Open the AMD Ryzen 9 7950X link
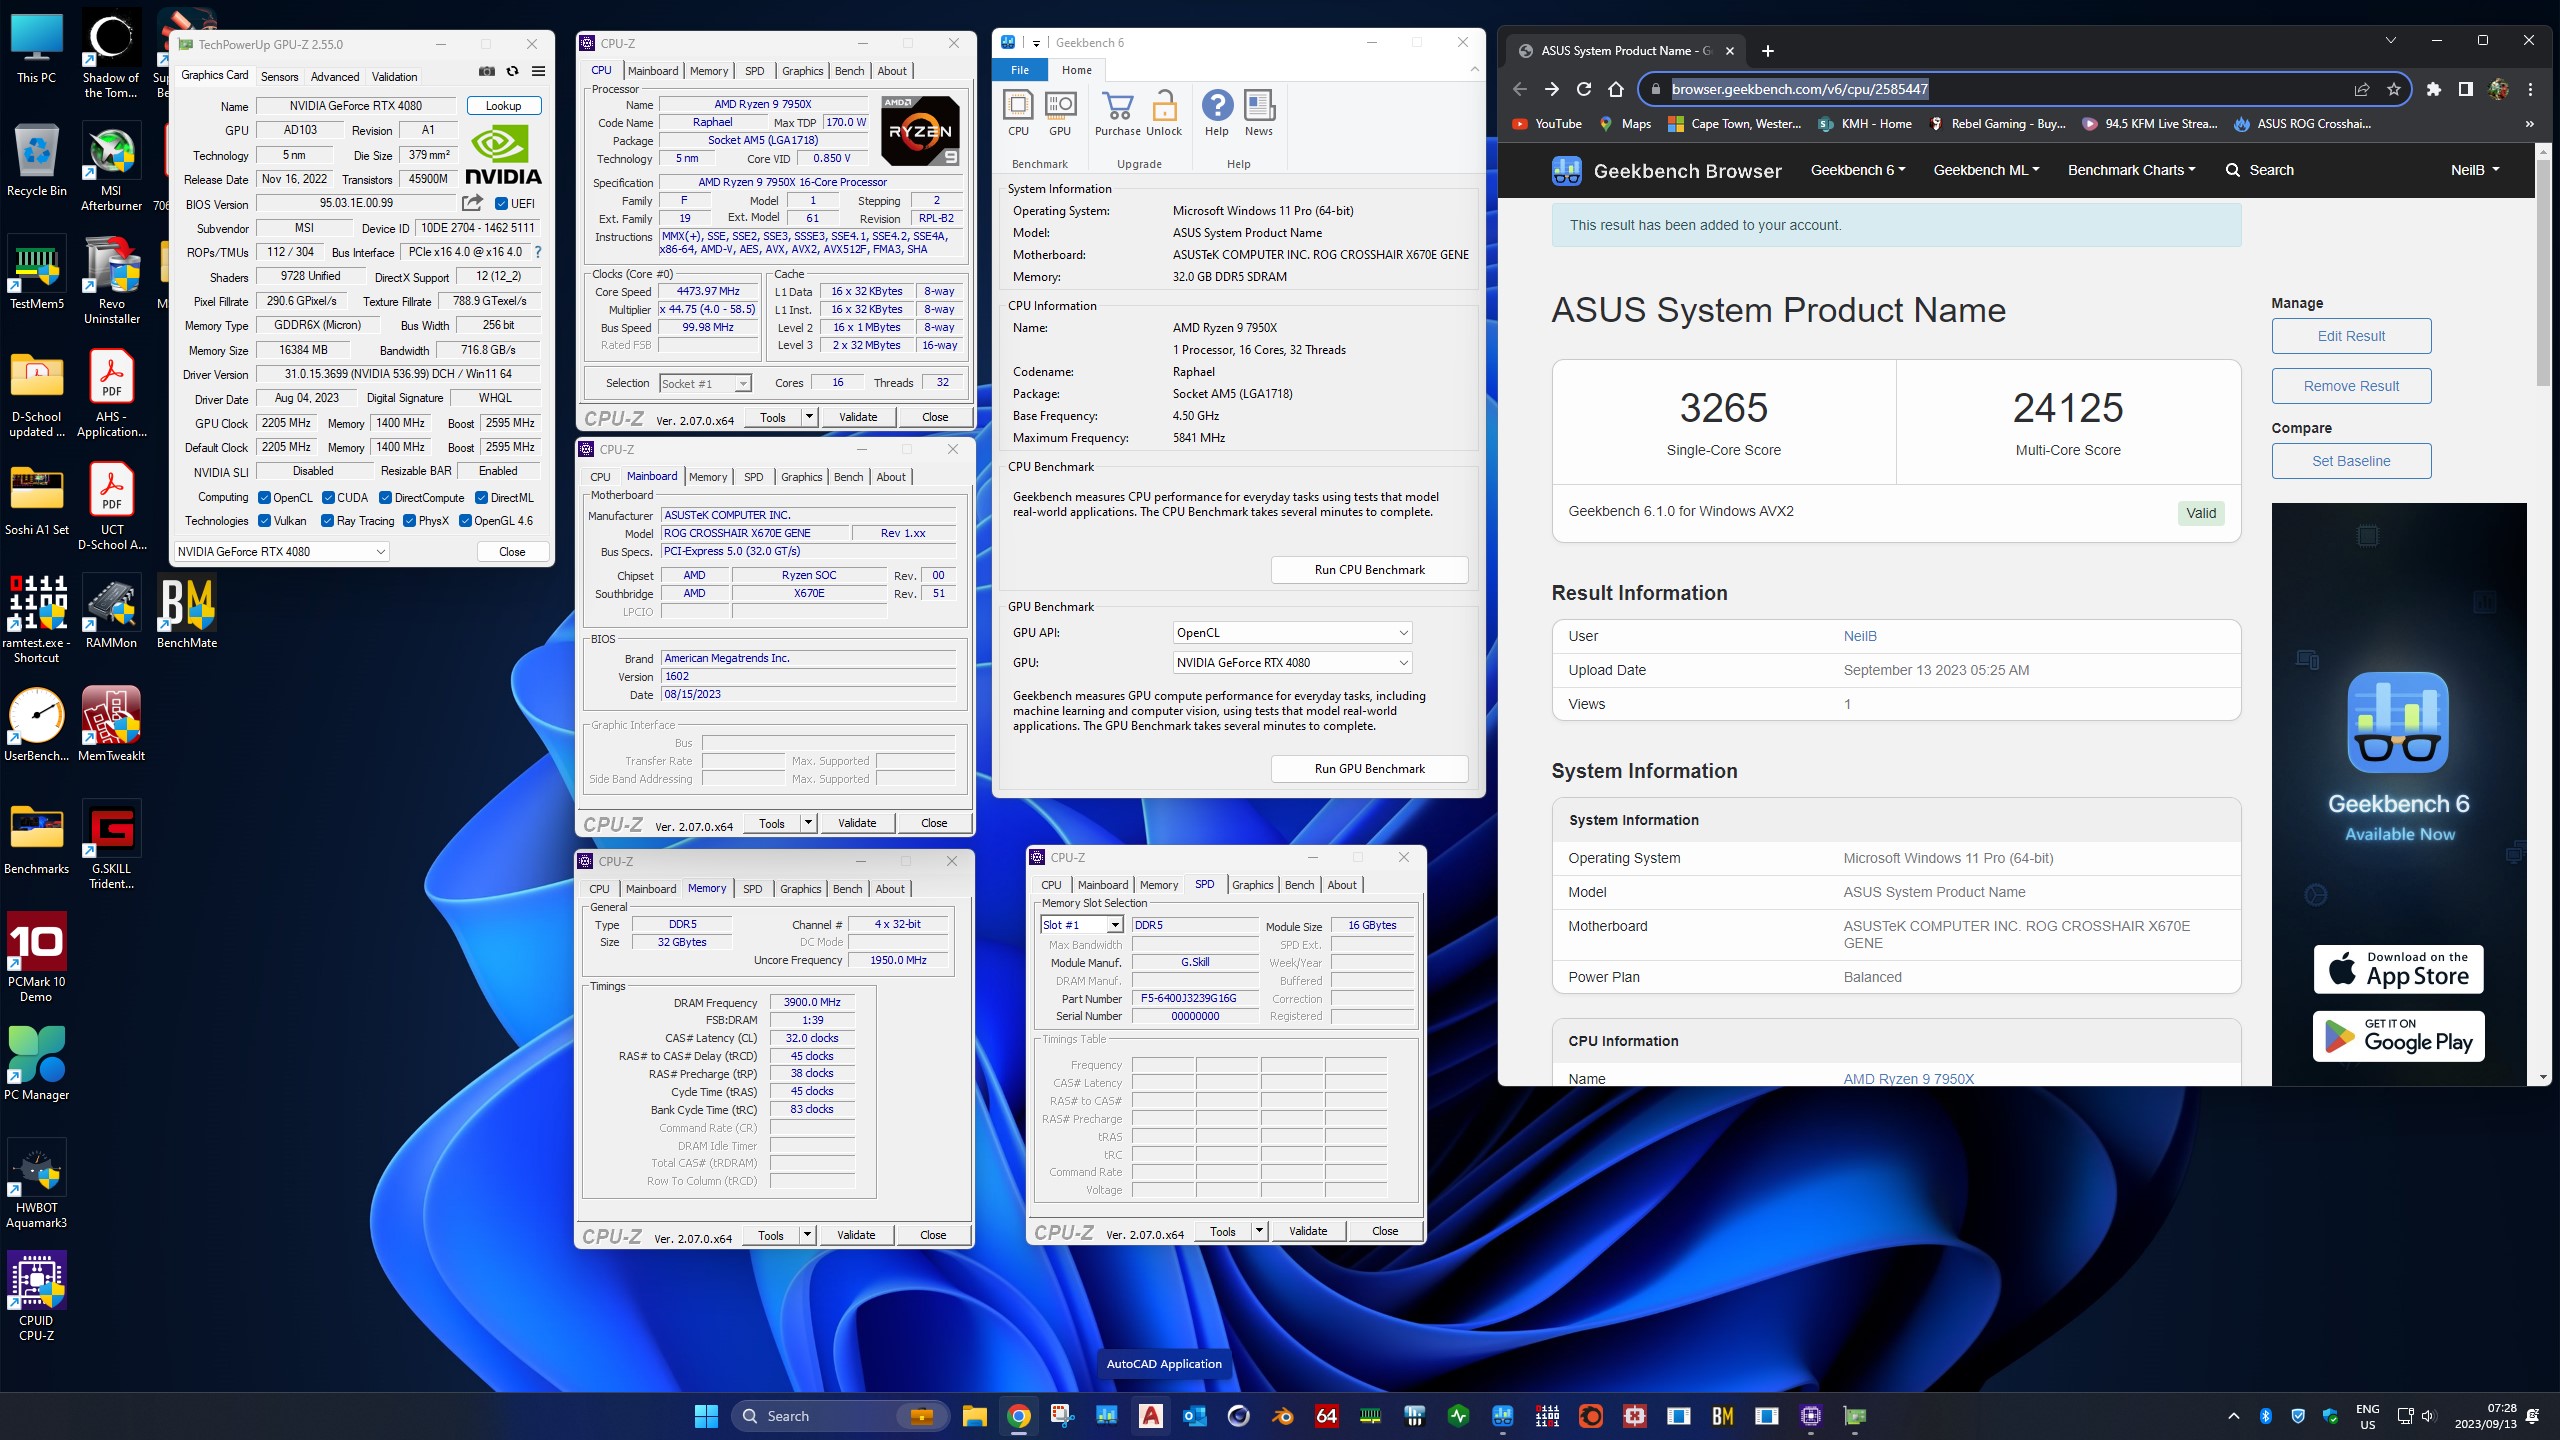The image size is (2560, 1440). click(x=1908, y=1078)
